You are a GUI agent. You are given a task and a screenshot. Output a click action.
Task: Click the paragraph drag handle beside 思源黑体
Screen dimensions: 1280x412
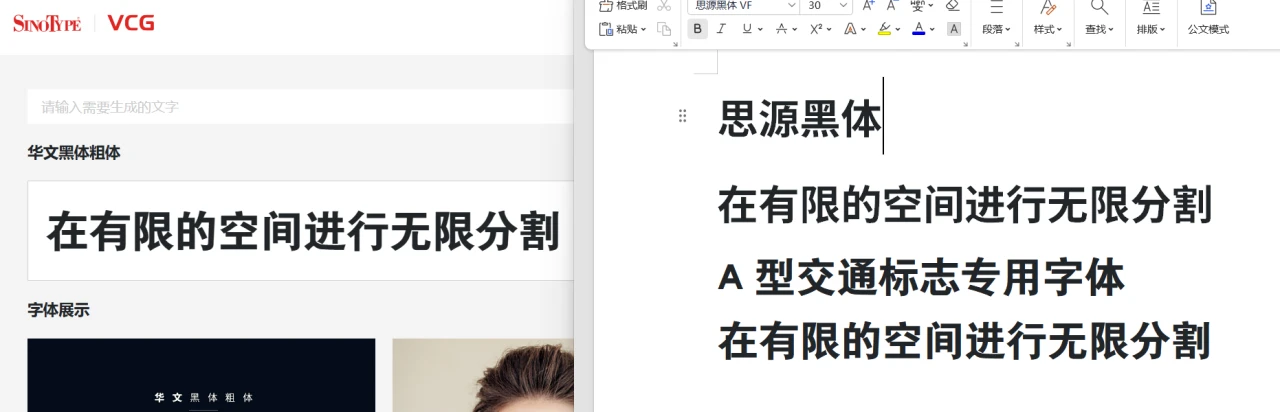click(x=683, y=116)
